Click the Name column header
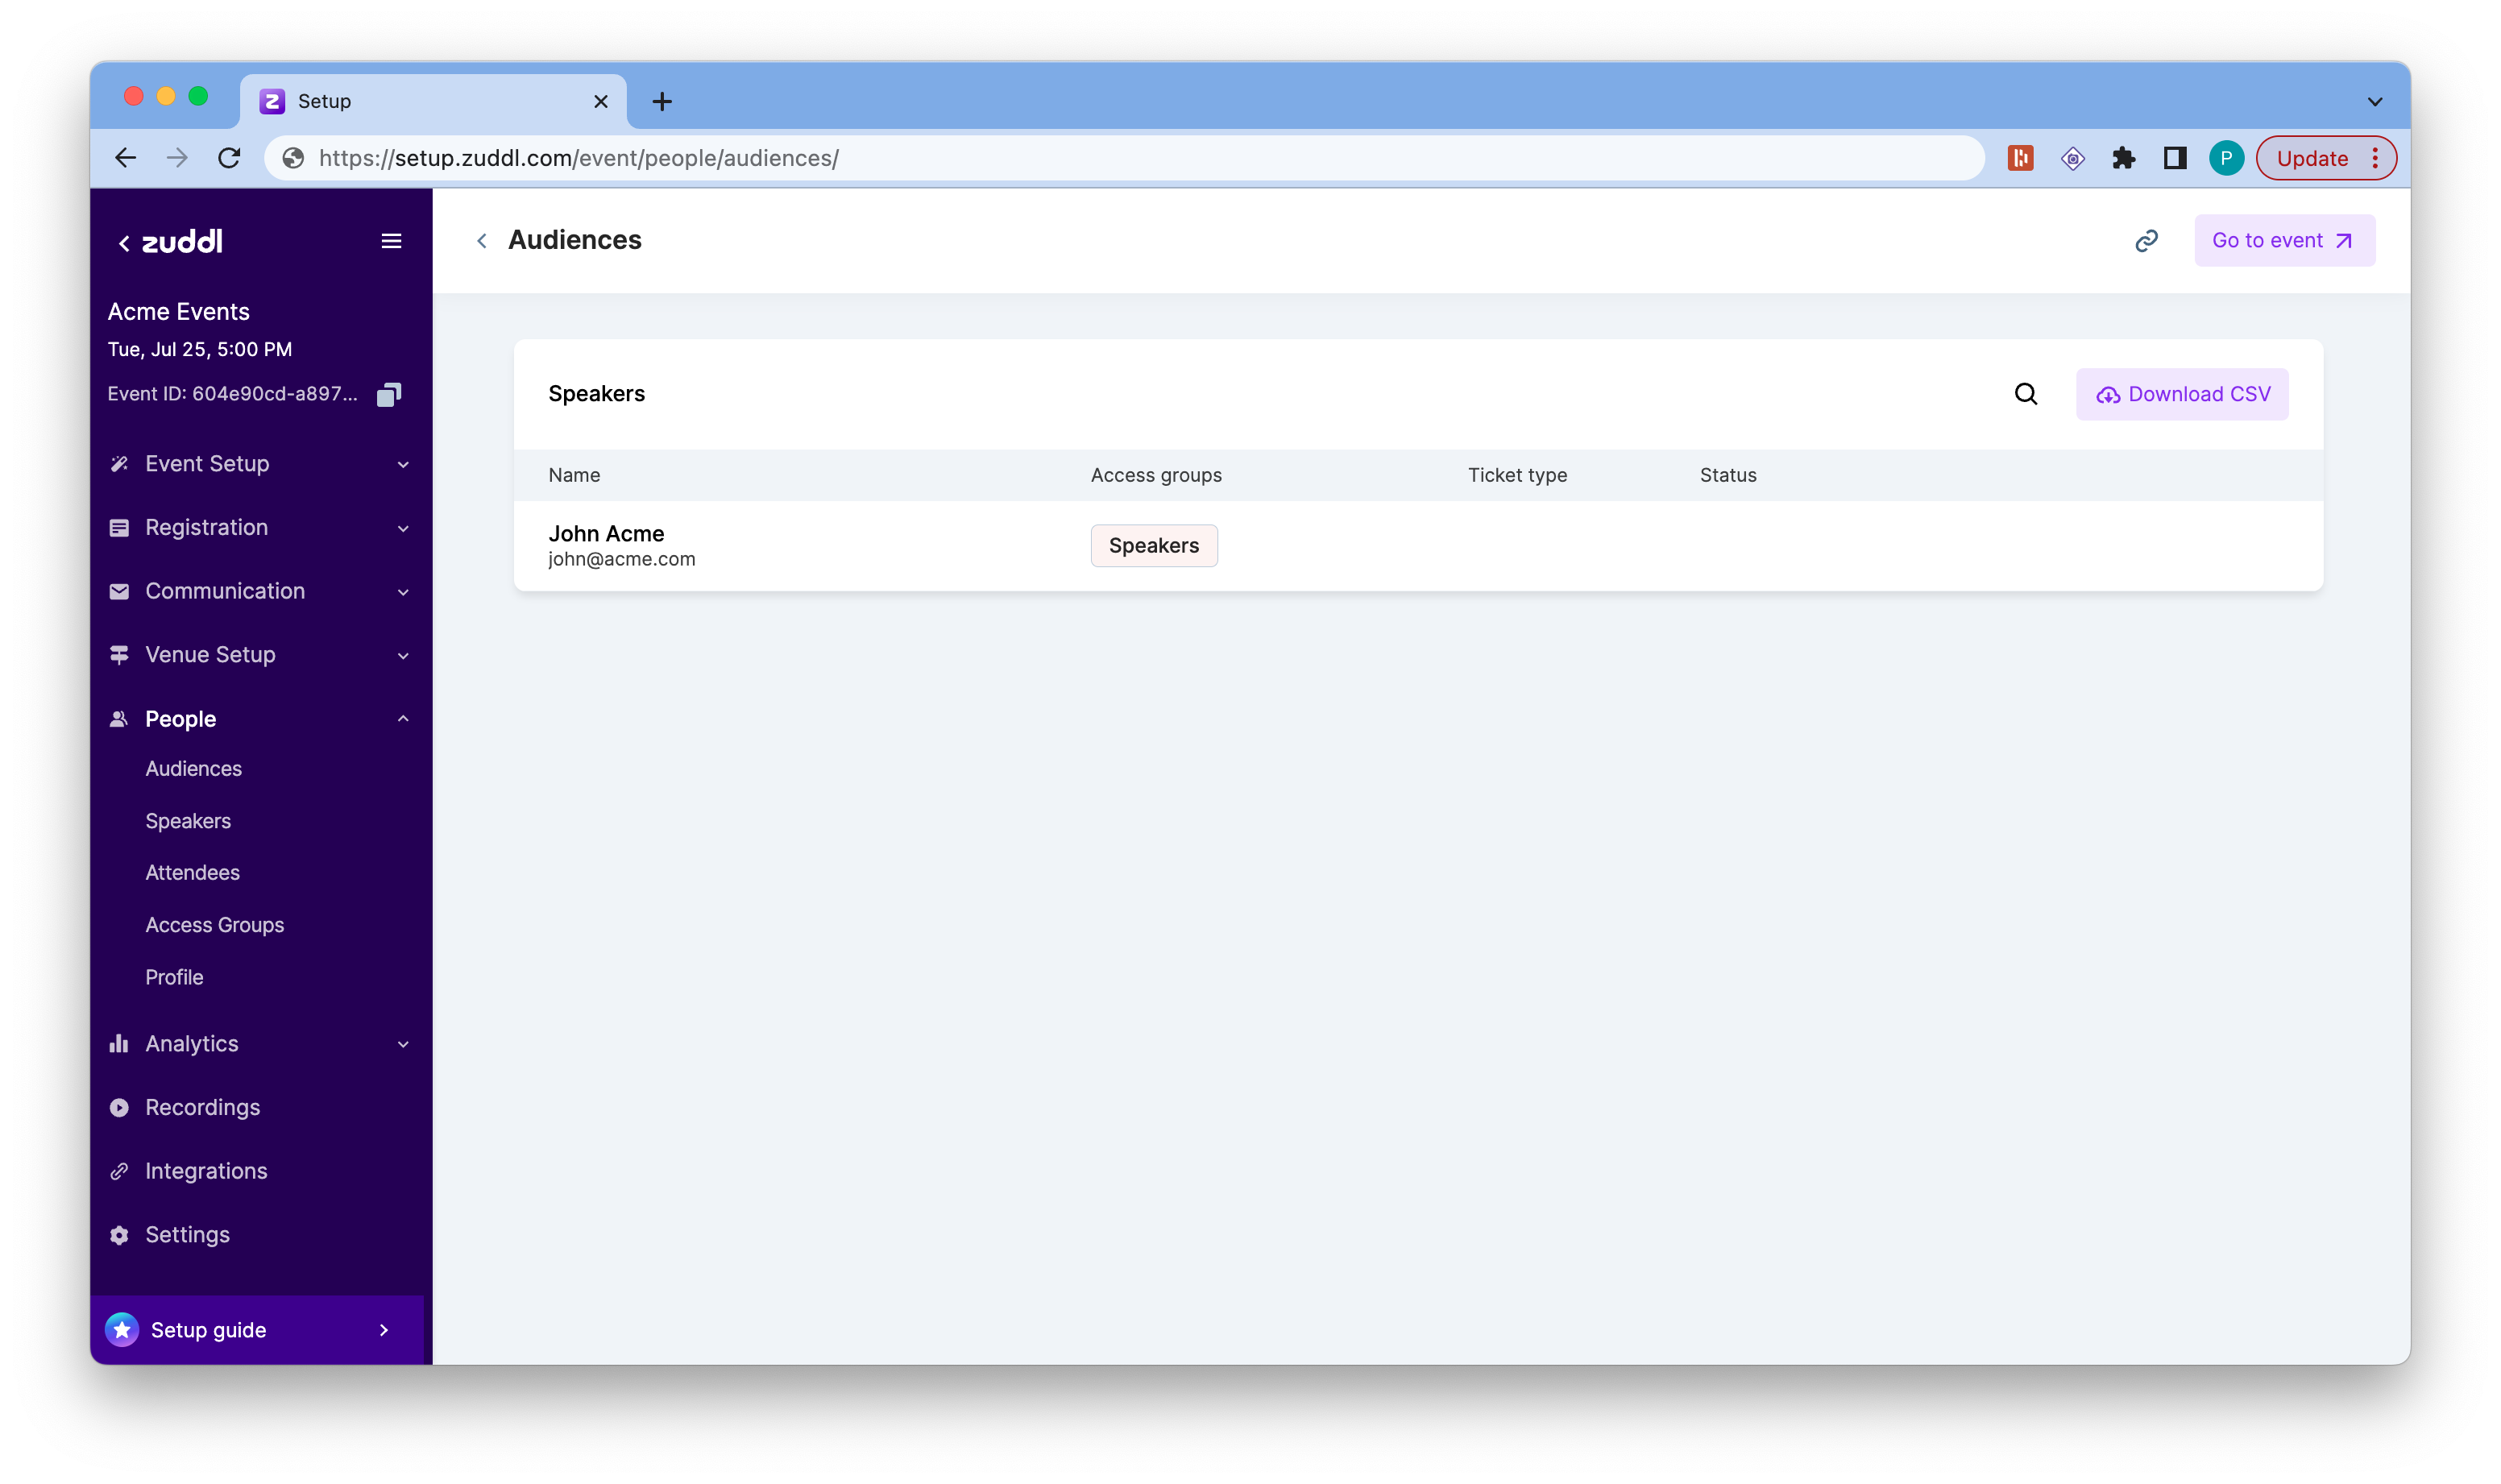This screenshot has width=2501, height=1484. pyautogui.click(x=574, y=475)
